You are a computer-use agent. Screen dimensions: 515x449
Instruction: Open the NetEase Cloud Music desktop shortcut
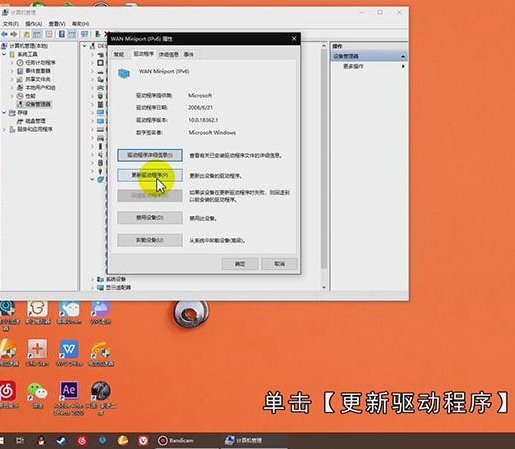tap(8, 395)
